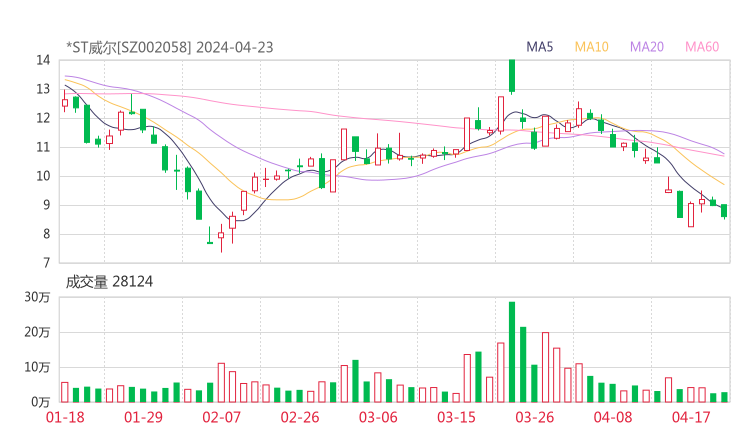740x440 pixels.
Task: Click the 01-18 date axis label
Action: point(65,417)
